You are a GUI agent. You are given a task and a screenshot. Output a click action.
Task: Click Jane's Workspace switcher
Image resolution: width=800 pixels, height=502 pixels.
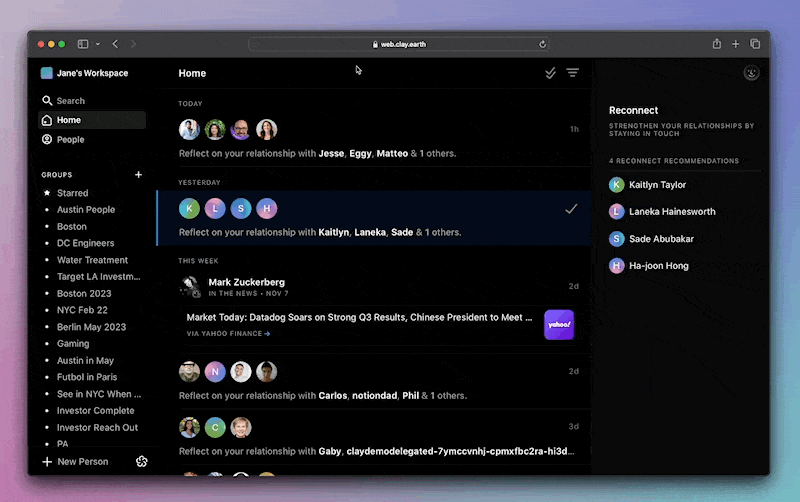[85, 73]
